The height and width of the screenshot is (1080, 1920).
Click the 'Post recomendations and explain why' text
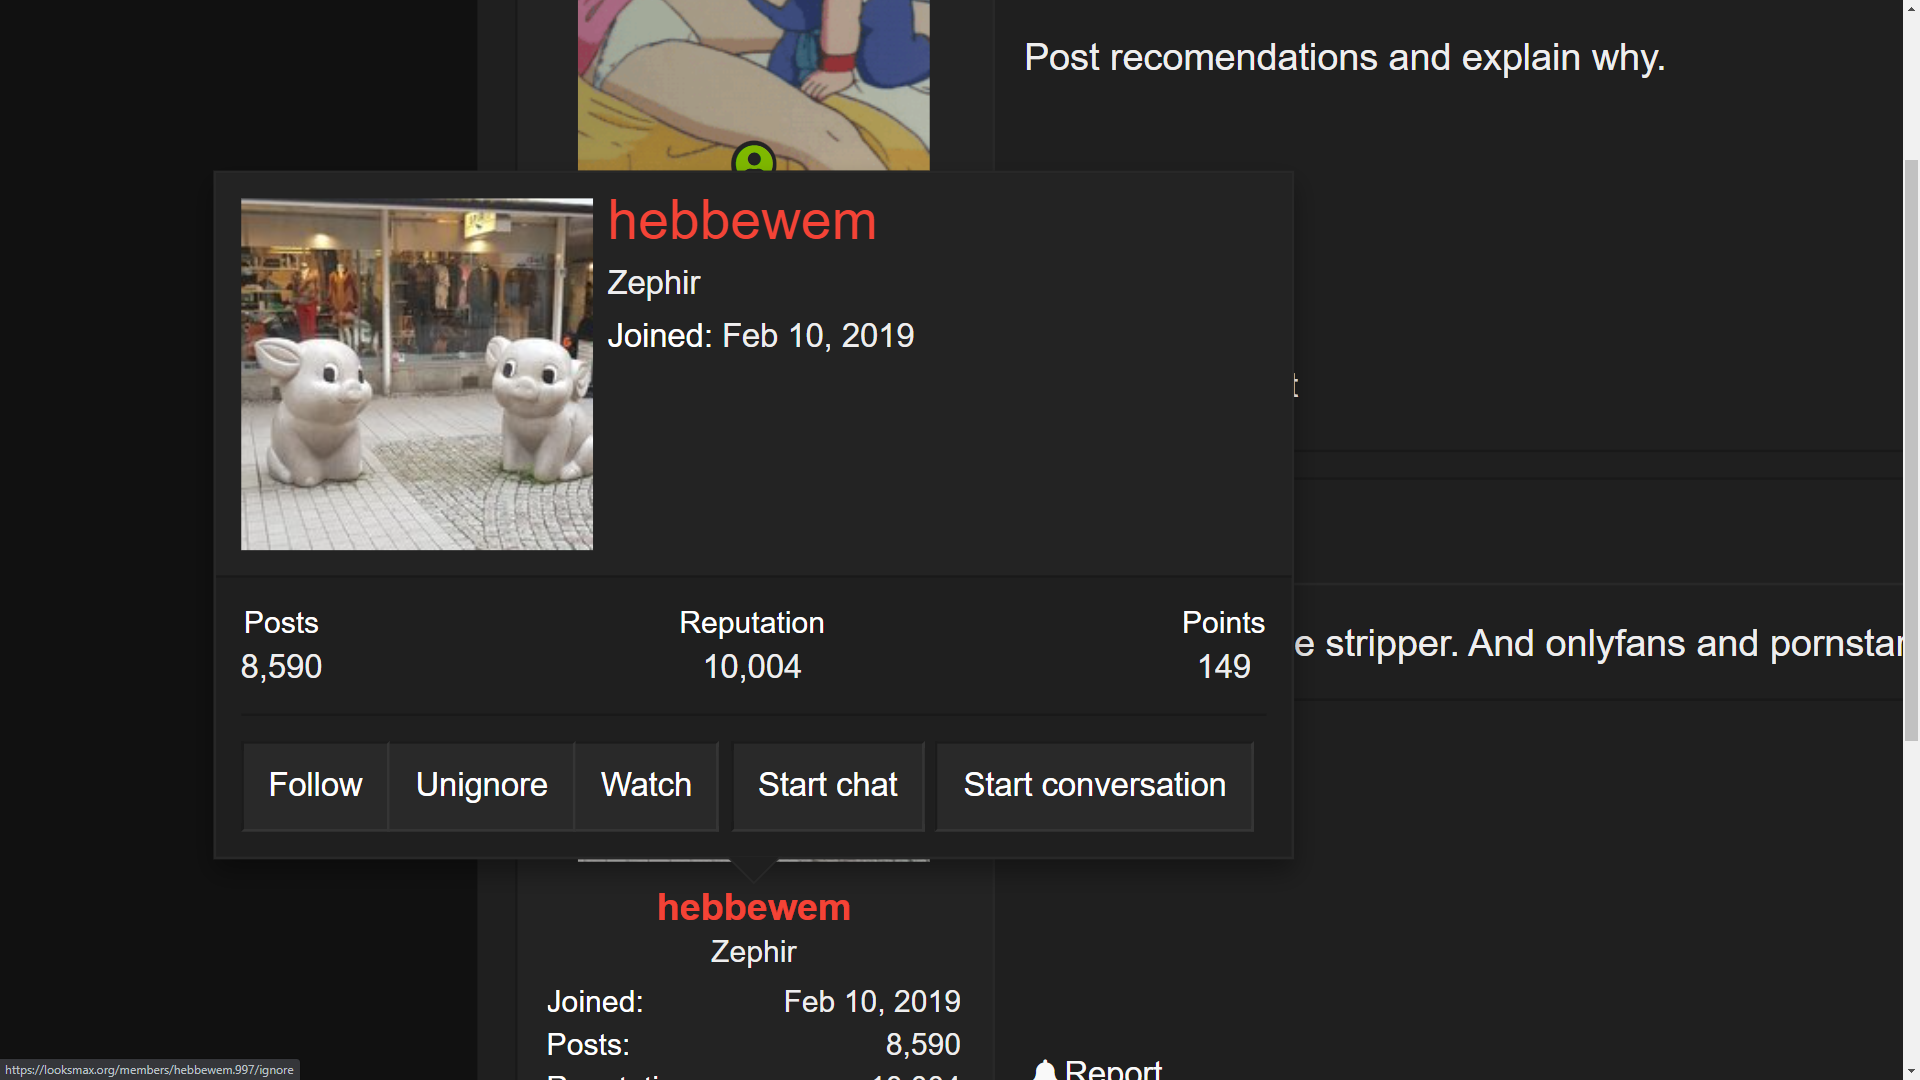[1345, 58]
